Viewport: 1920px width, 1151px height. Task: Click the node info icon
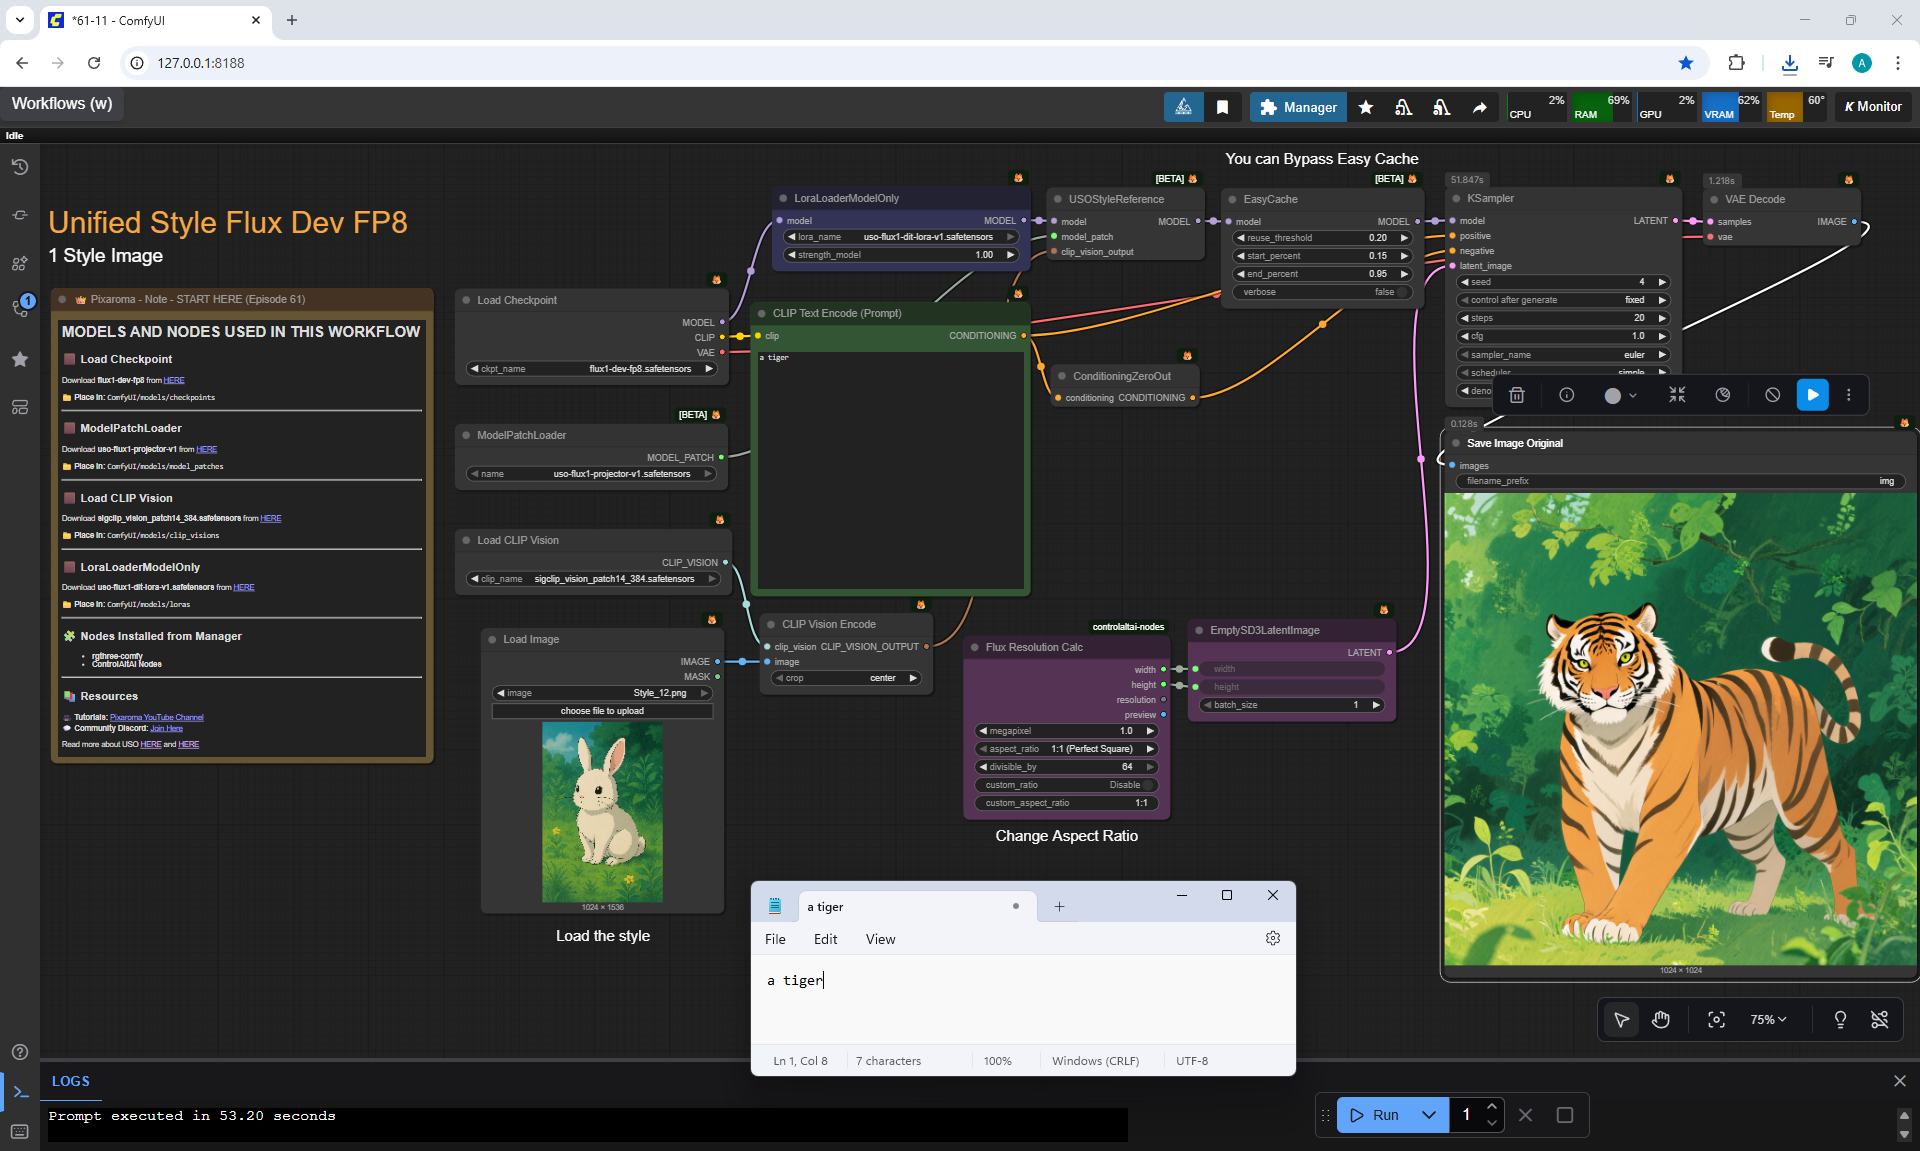pyautogui.click(x=1567, y=395)
